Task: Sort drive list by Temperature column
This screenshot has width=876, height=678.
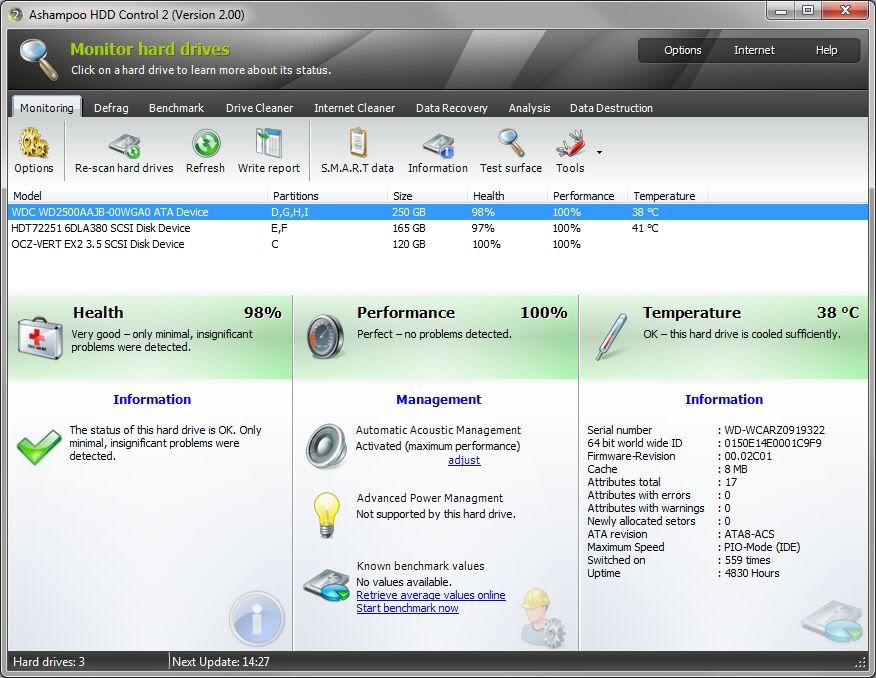Action: 664,196
